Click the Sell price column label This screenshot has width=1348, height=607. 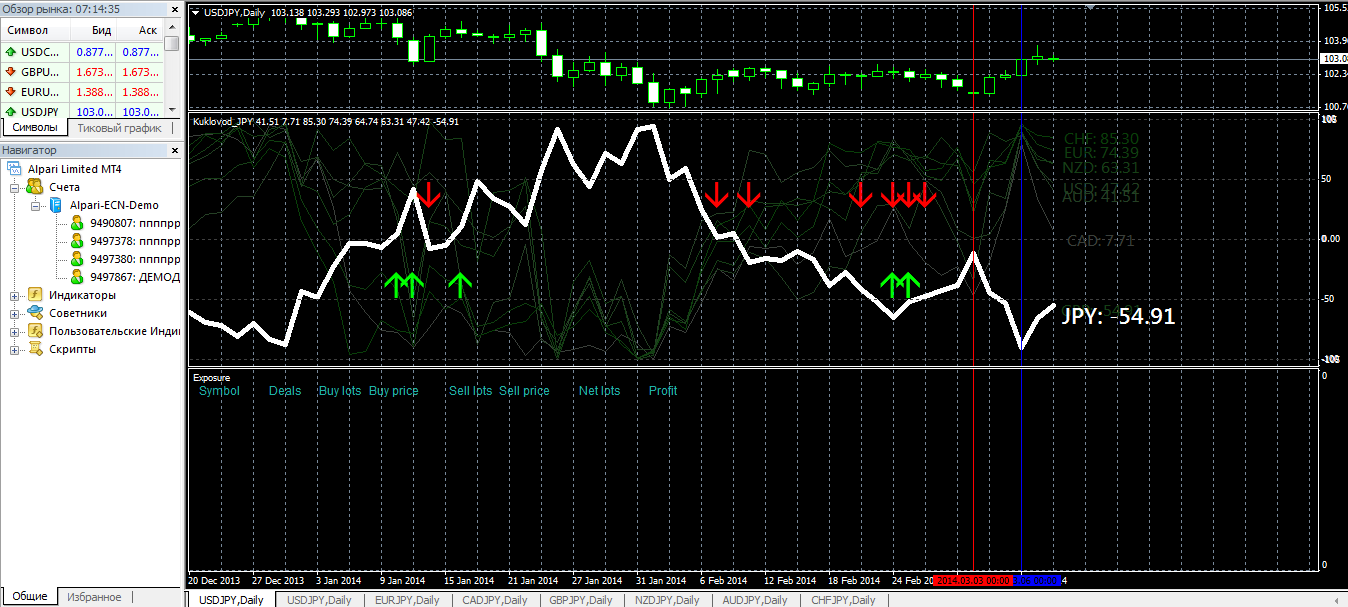(525, 391)
